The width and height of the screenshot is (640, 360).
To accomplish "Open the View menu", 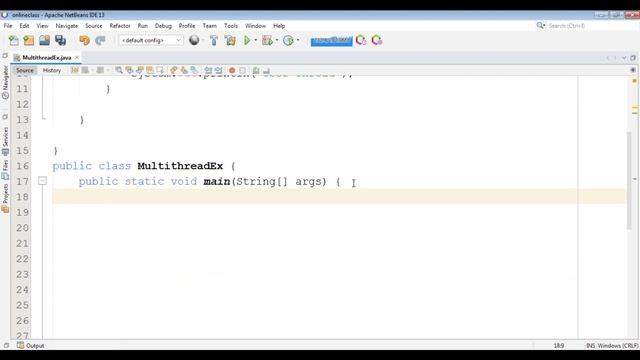I will point(42,26).
